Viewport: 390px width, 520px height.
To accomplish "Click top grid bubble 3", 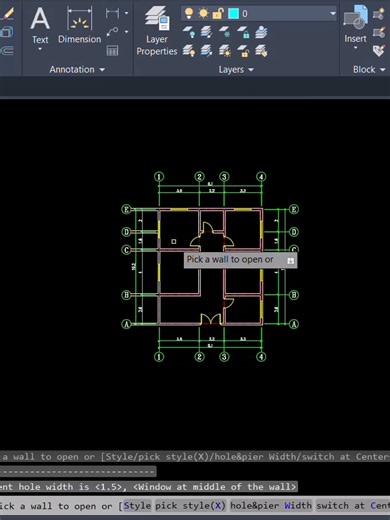I will pos(224,177).
